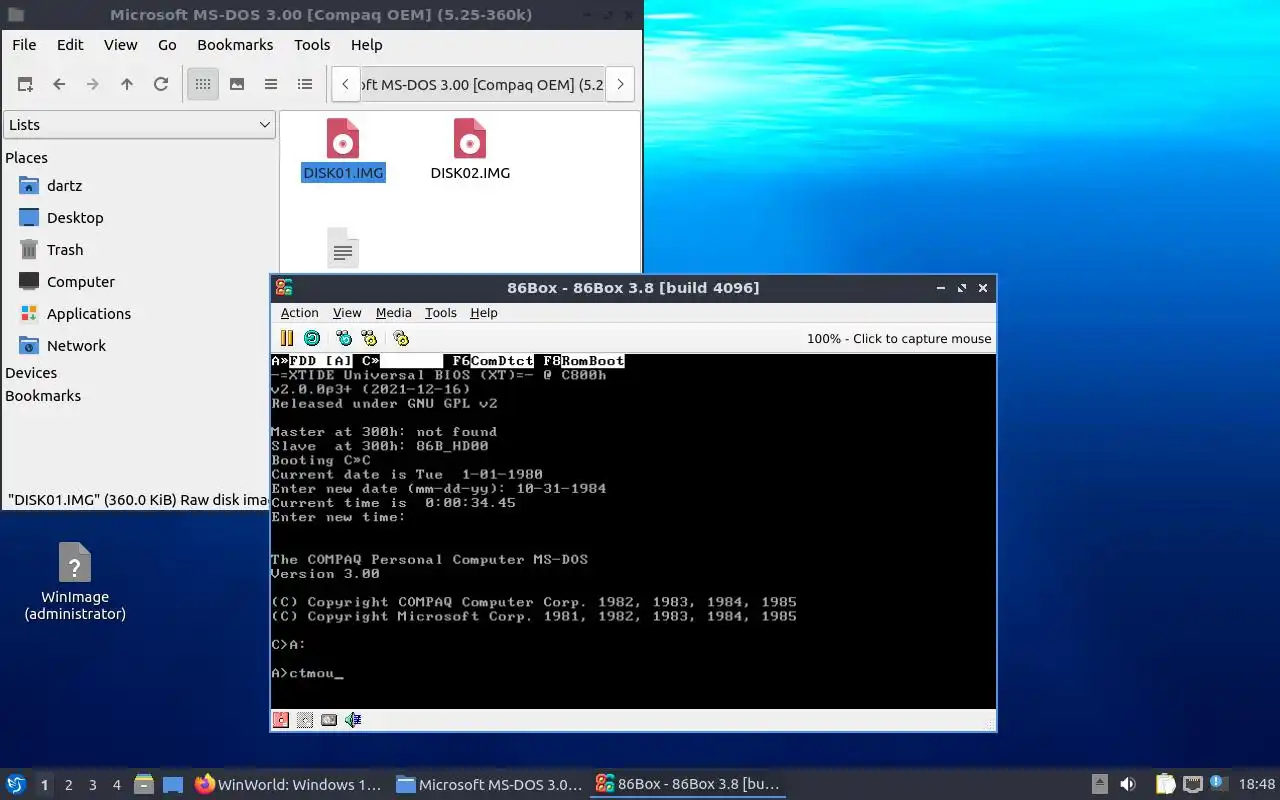1280x800 pixels.
Task: Switch to 86Box taskbar window
Action: (688, 785)
